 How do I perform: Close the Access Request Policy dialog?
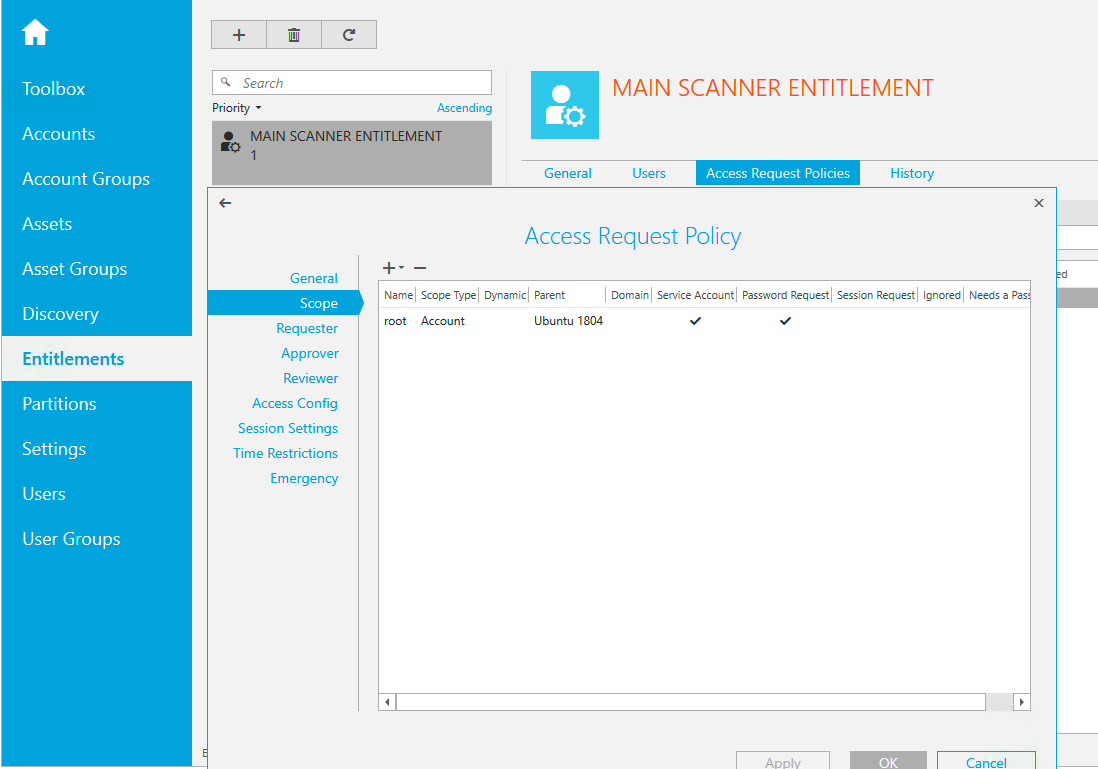pyautogui.click(x=1038, y=203)
